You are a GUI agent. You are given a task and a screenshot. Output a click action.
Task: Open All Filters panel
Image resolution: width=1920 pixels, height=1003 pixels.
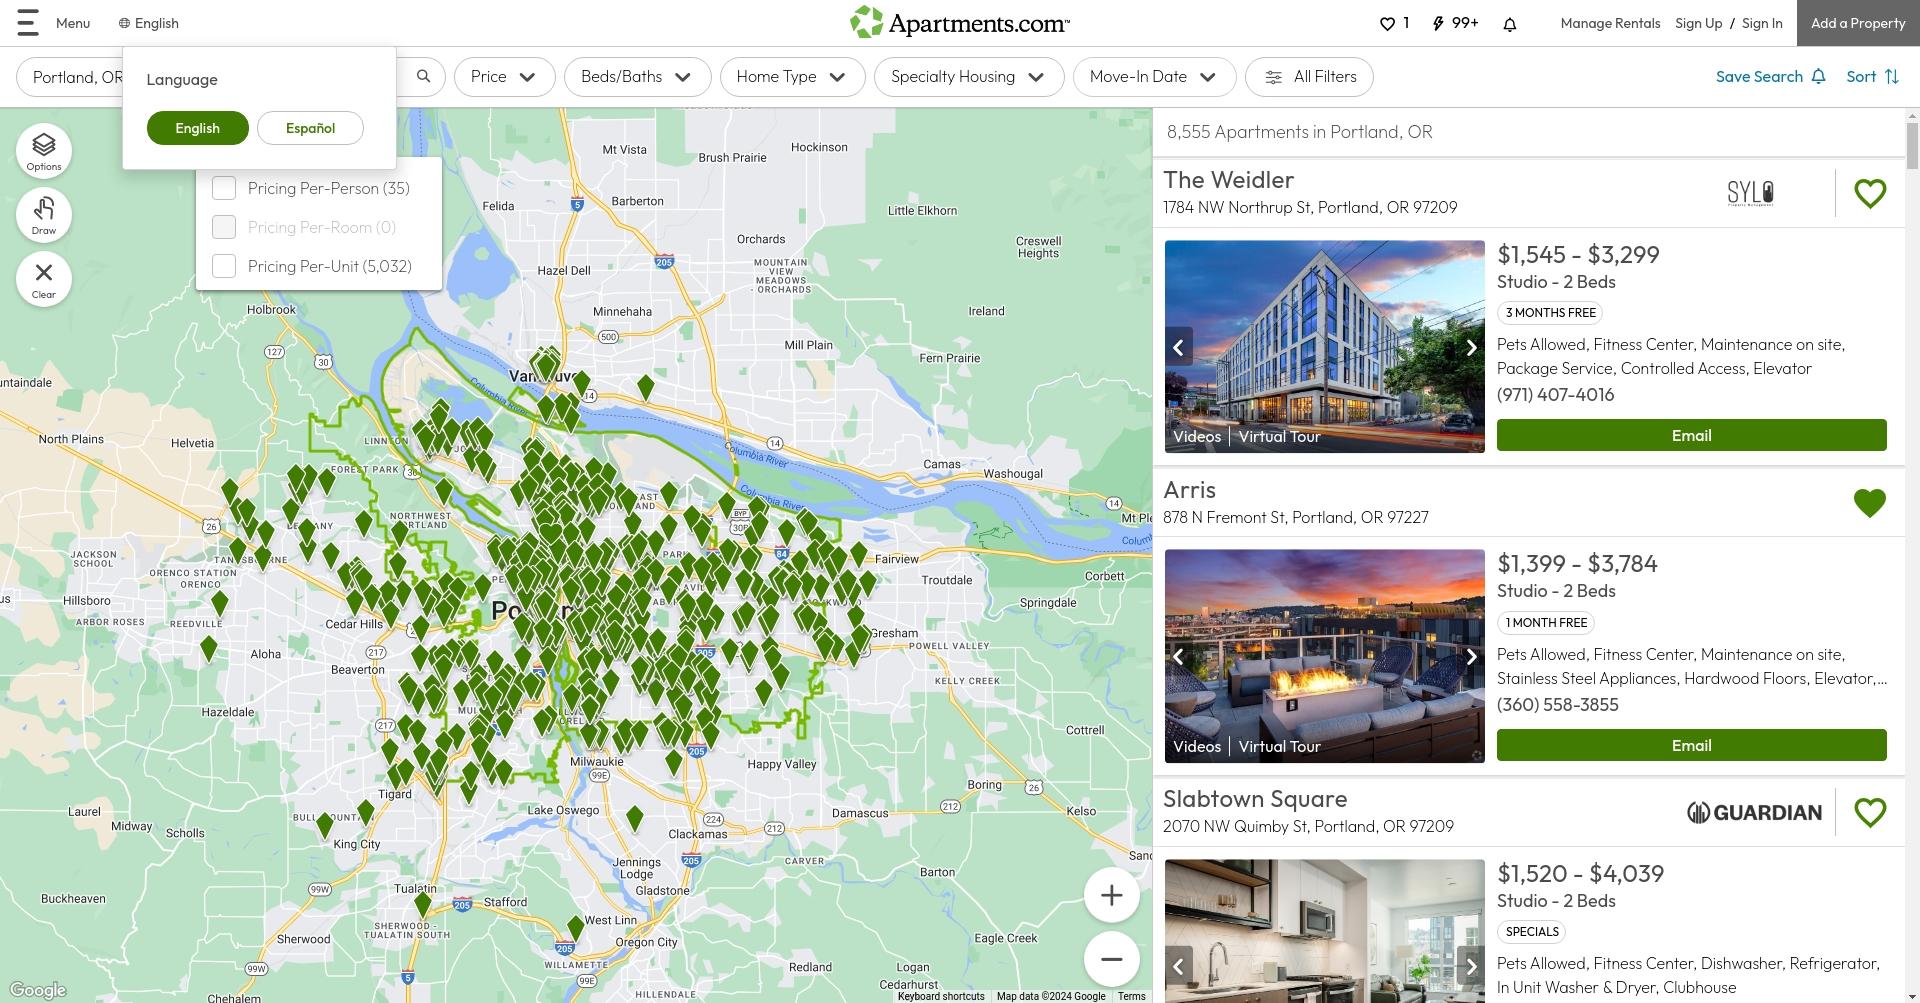tap(1309, 77)
